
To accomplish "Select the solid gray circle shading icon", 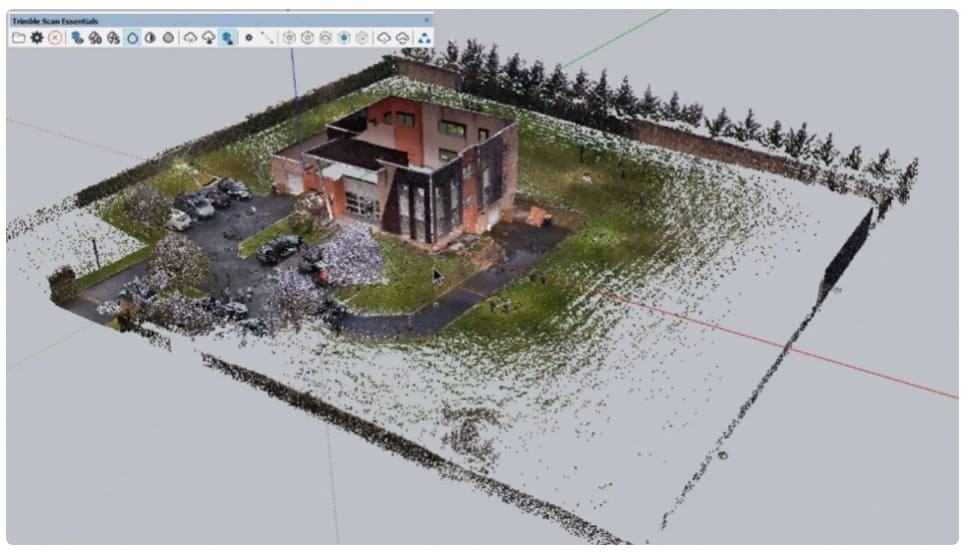I will 168,38.
